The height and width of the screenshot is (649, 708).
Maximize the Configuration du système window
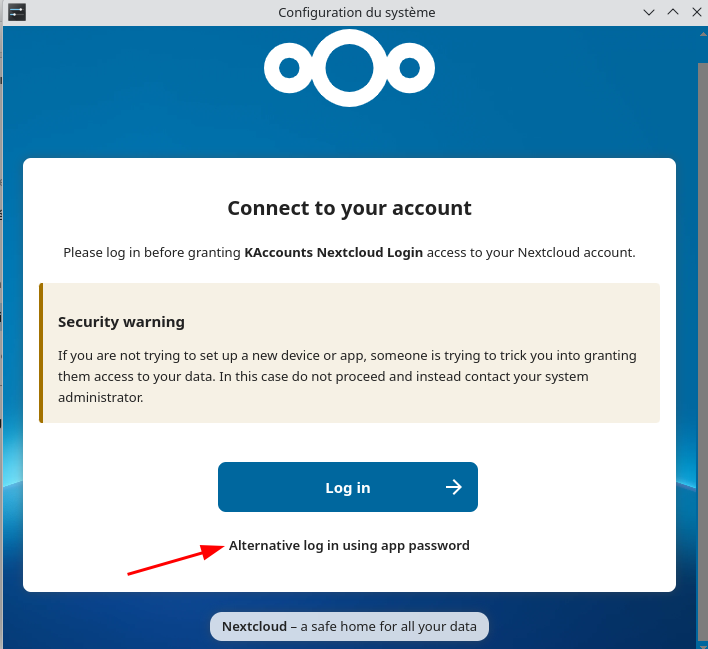point(672,12)
